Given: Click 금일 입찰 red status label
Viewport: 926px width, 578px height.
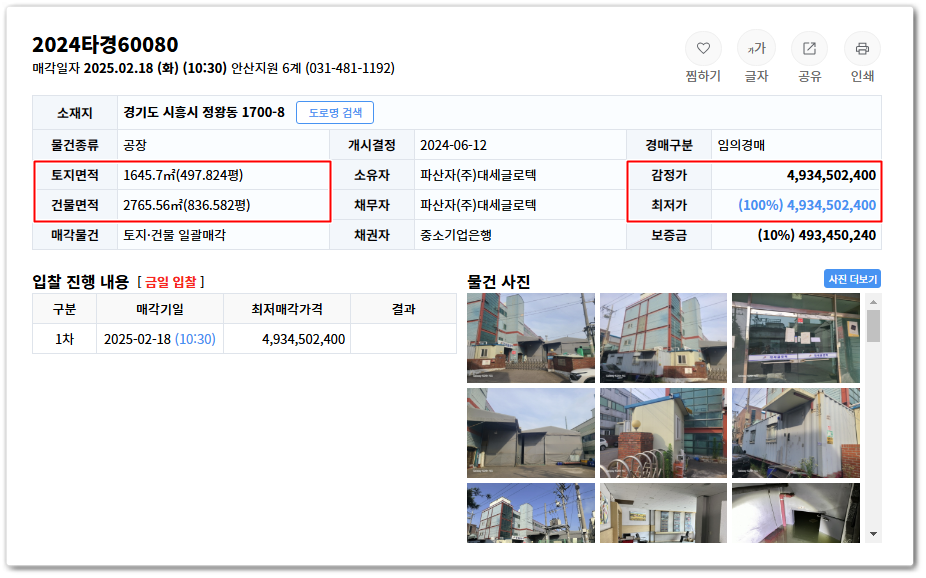Looking at the screenshot, I should click(170, 282).
